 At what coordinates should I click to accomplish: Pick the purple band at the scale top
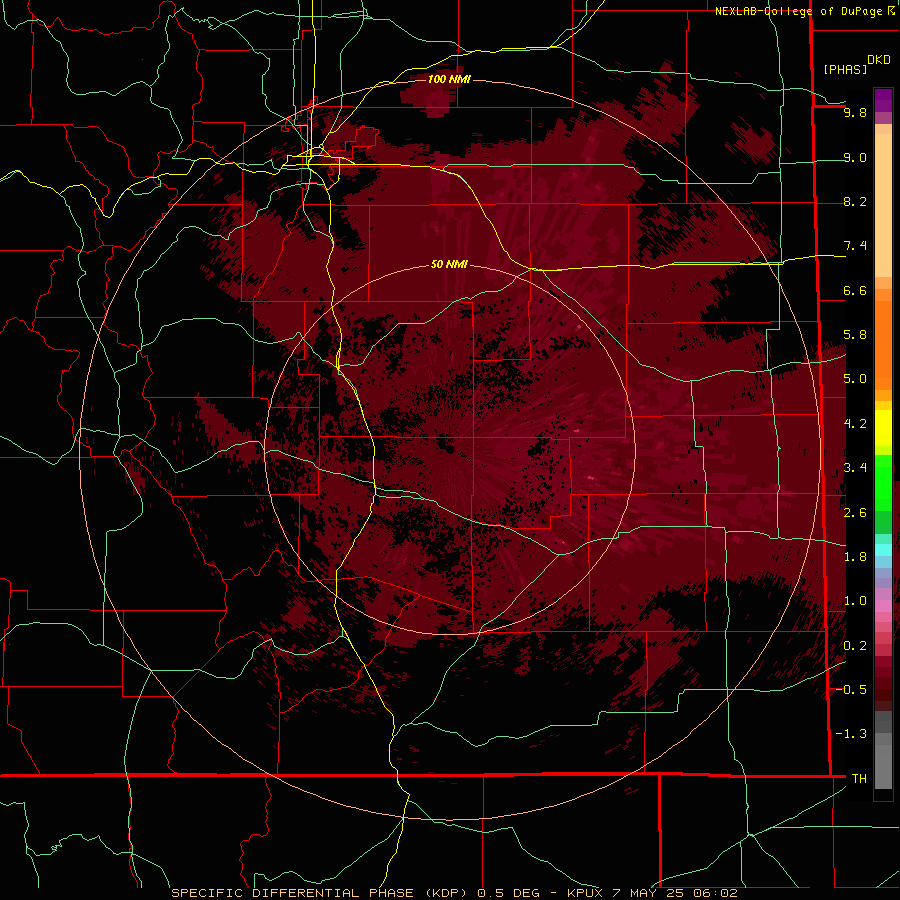pos(883,100)
